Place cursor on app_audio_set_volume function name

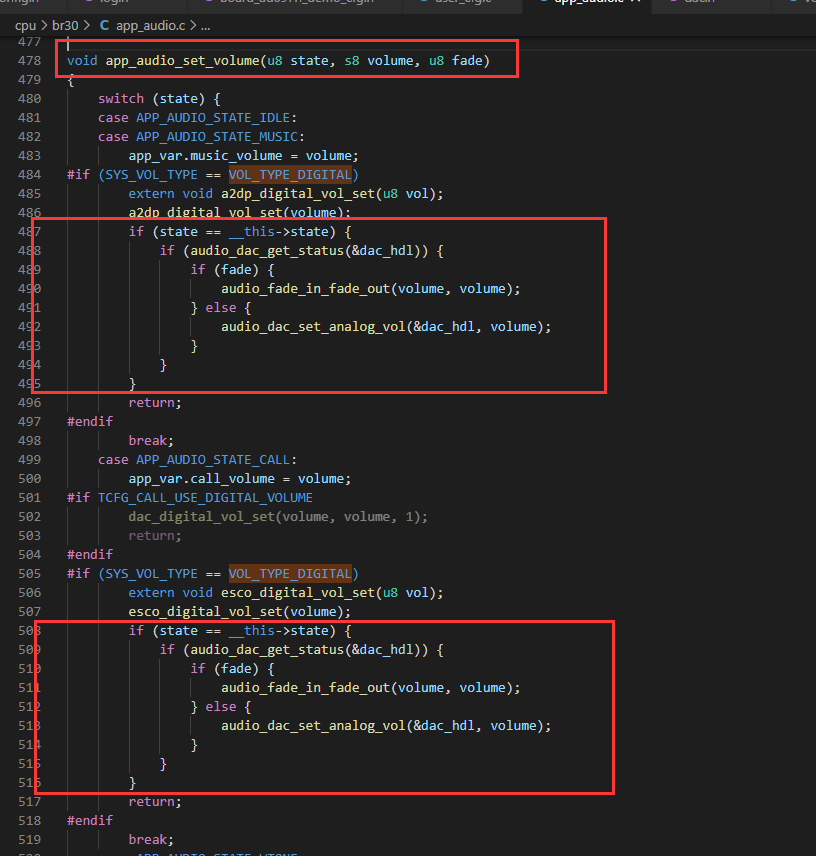182,61
